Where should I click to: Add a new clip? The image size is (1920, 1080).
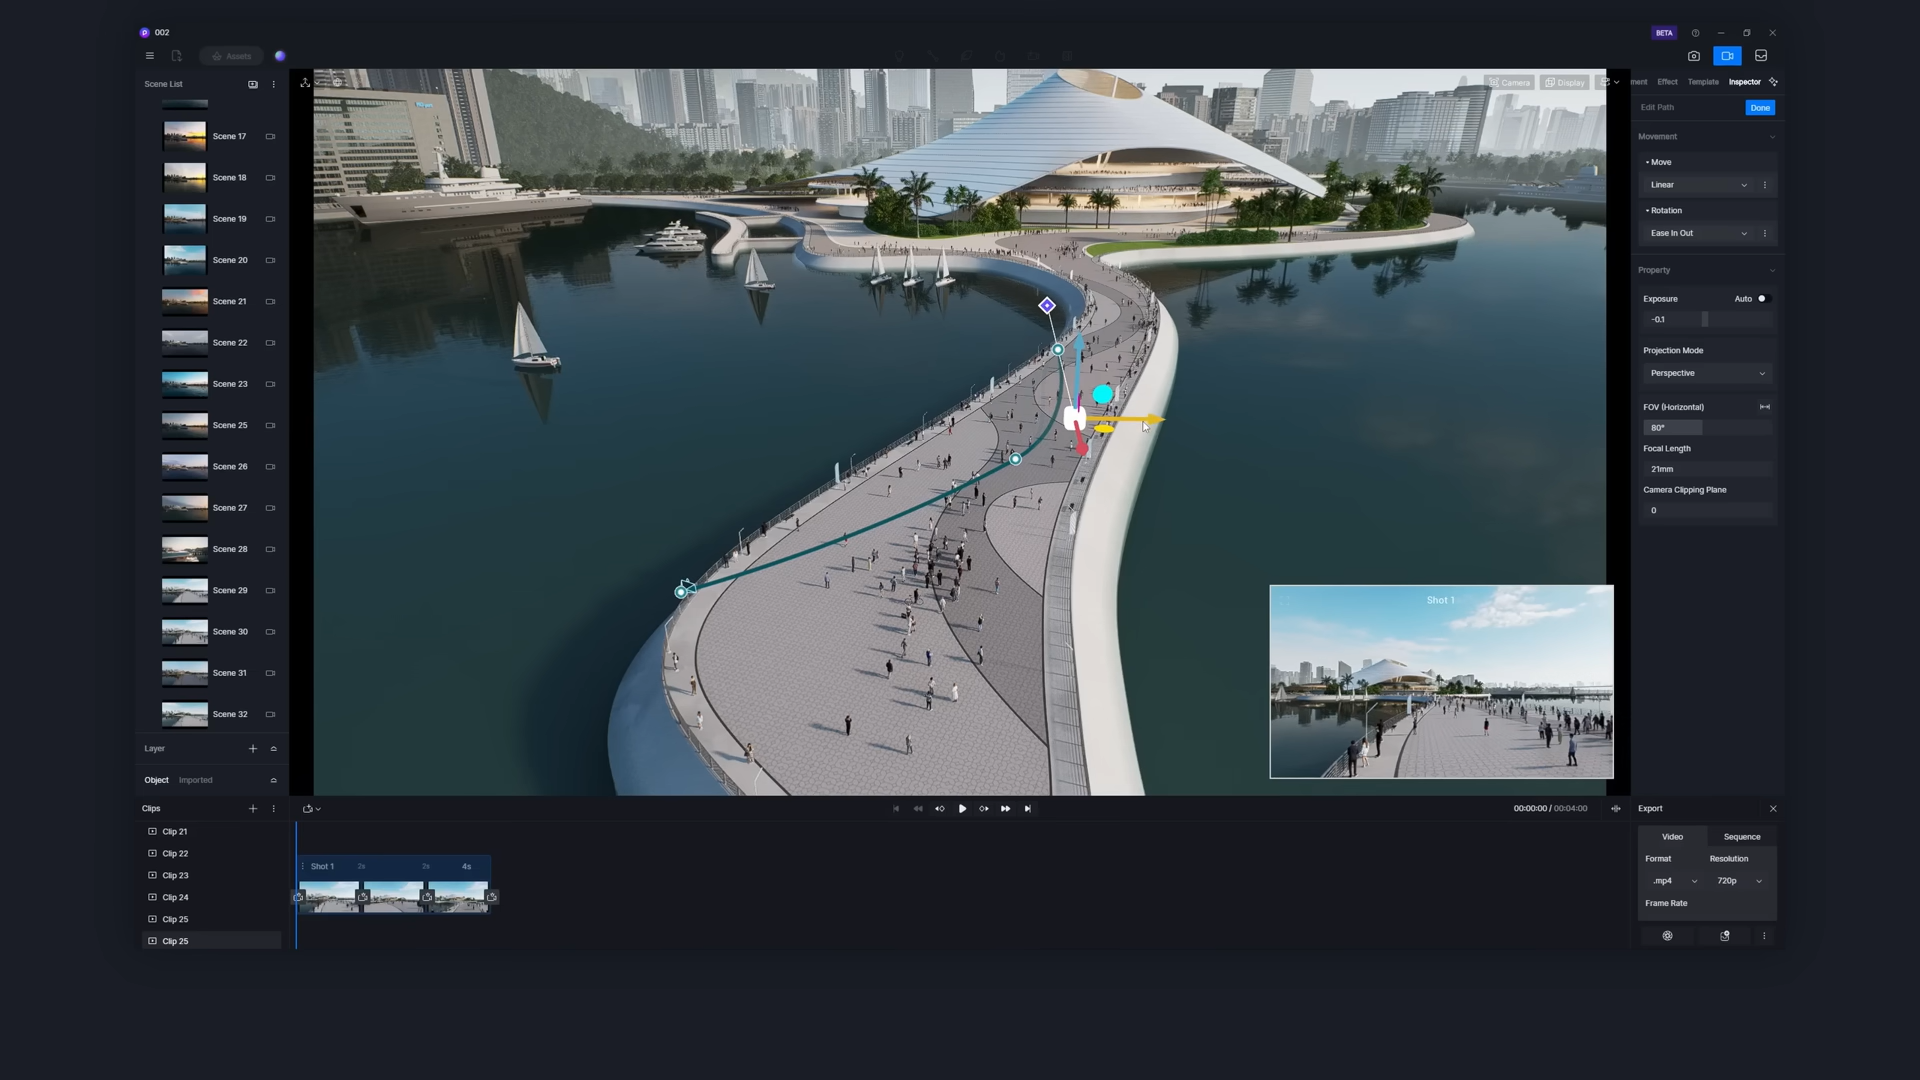point(253,809)
